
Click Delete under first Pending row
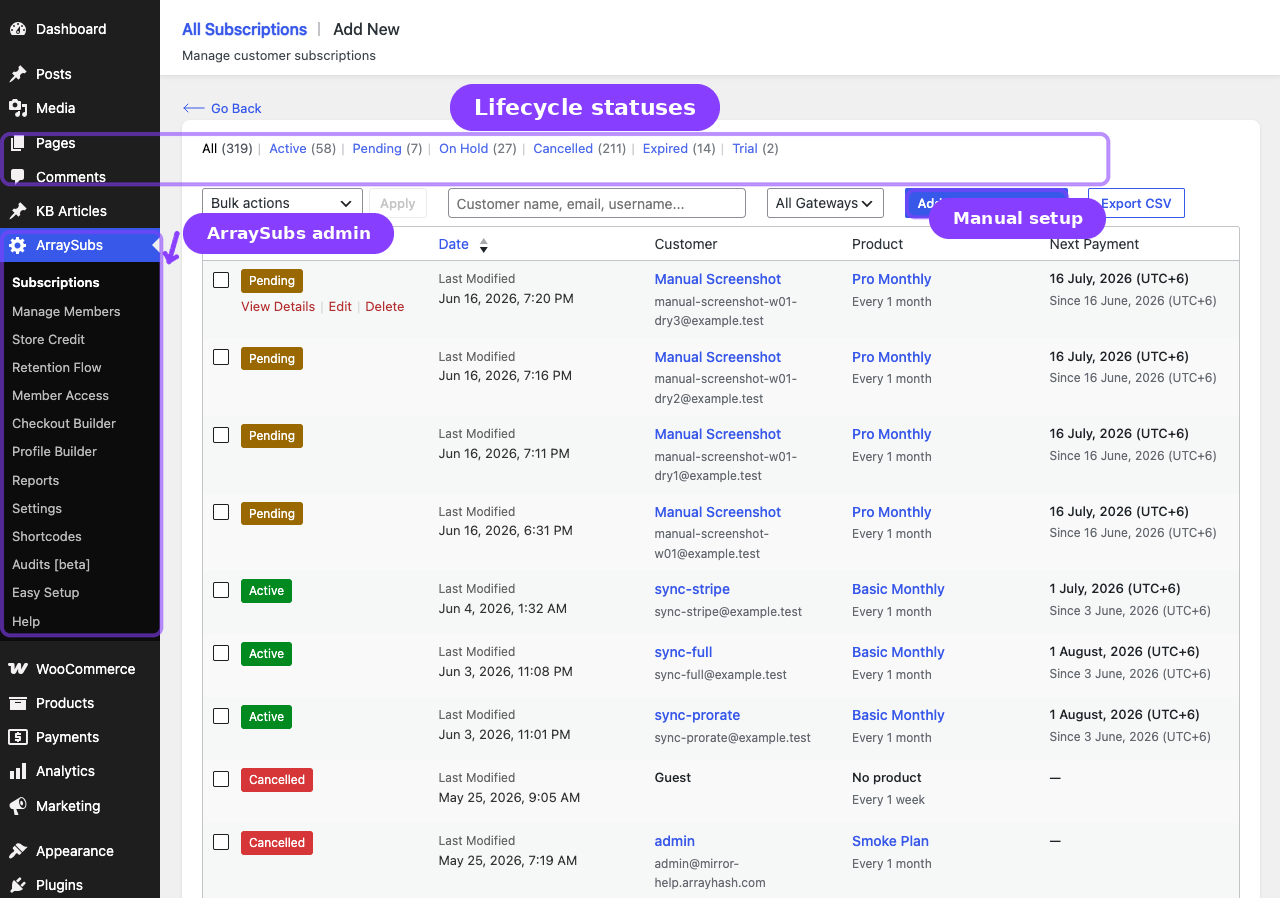click(385, 306)
